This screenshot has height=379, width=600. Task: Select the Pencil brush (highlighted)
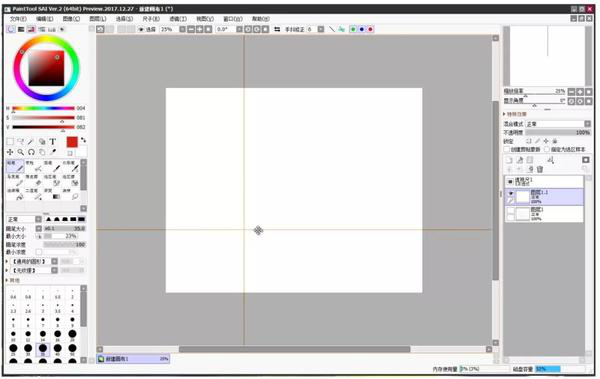point(15,166)
